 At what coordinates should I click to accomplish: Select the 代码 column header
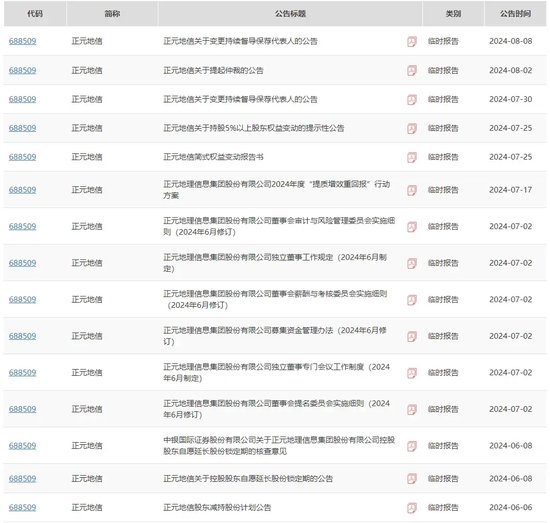point(35,14)
